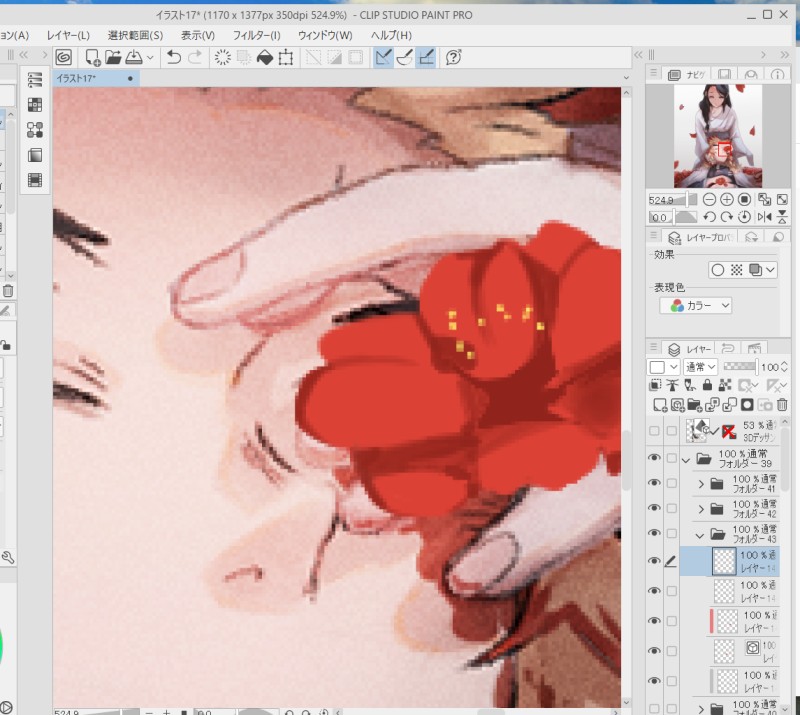Create a new canvas with New icon
800x715 pixels.
click(92, 57)
